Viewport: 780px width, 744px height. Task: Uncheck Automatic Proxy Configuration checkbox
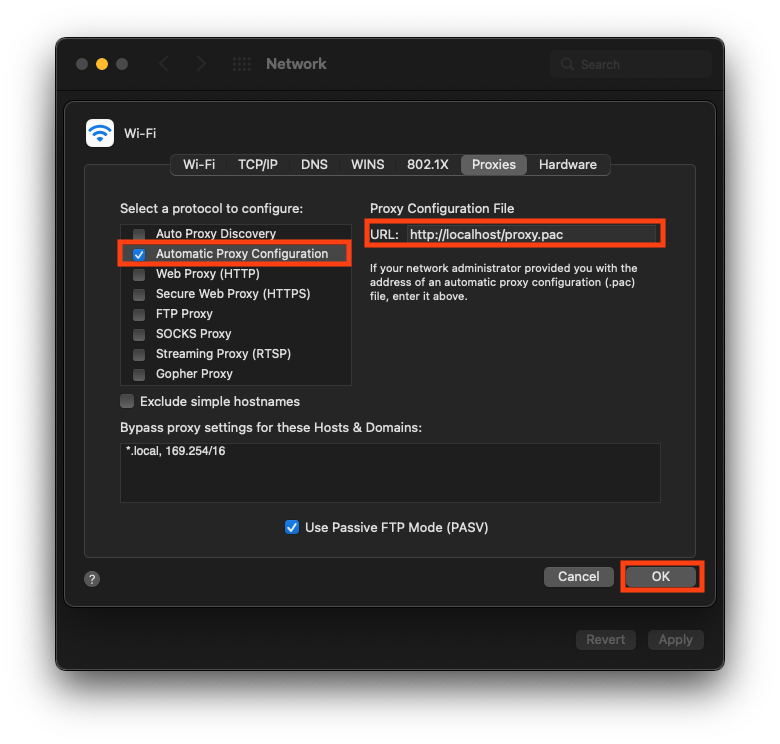139,254
